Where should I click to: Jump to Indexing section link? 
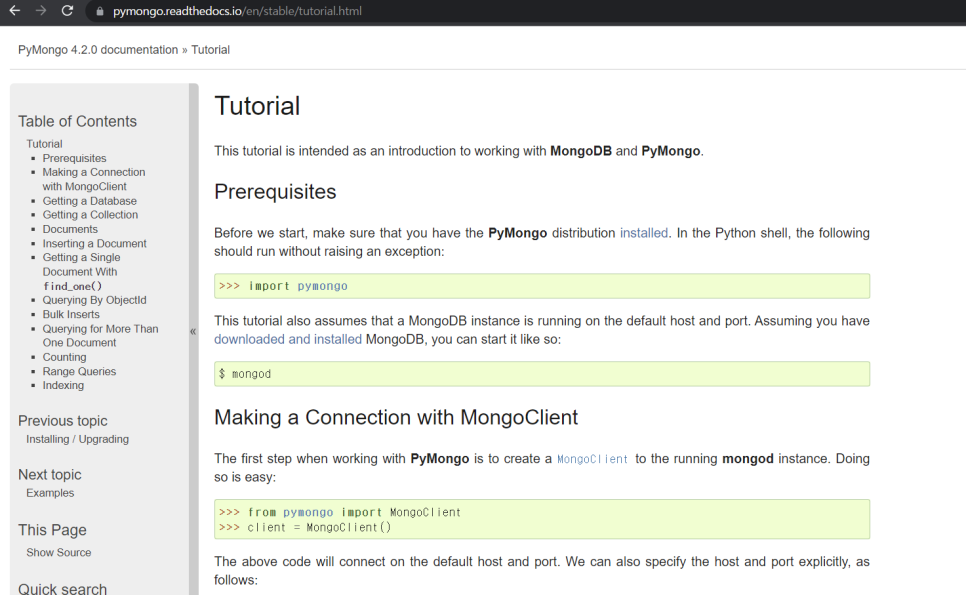pyautogui.click(x=63, y=386)
